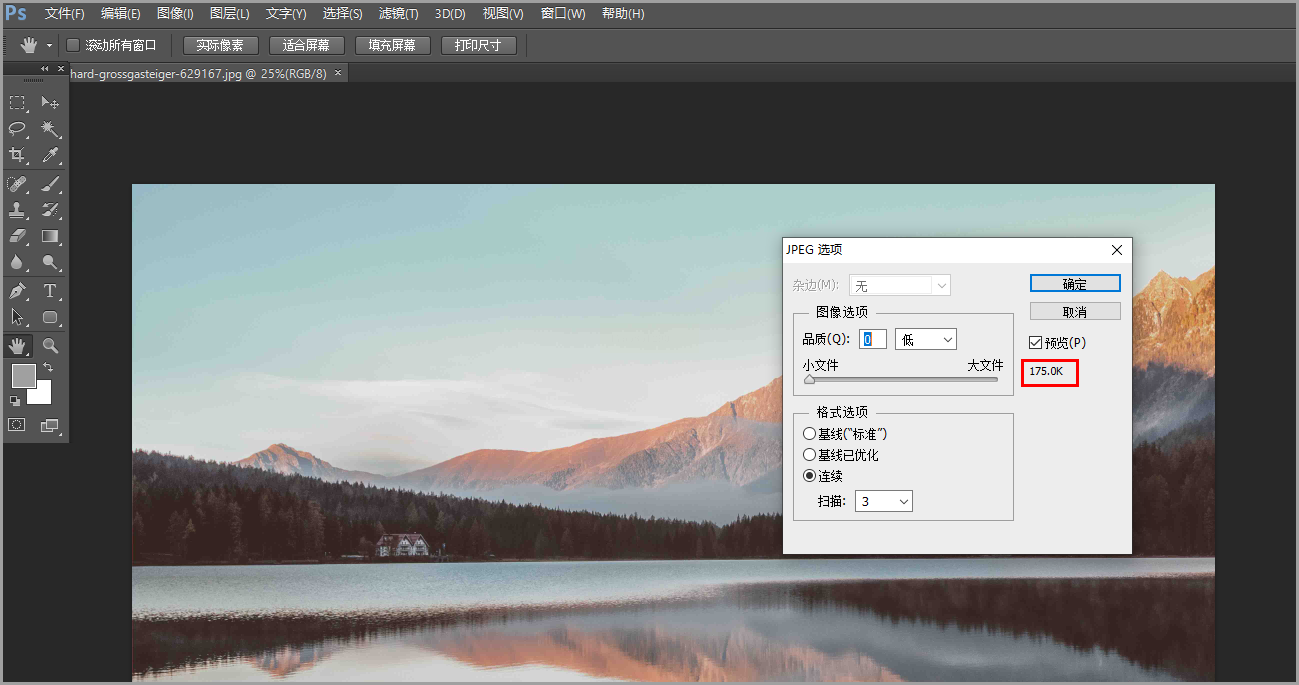Screen dimensions: 1299x685
Task: Pick the Crop tool
Action: (x=17, y=155)
